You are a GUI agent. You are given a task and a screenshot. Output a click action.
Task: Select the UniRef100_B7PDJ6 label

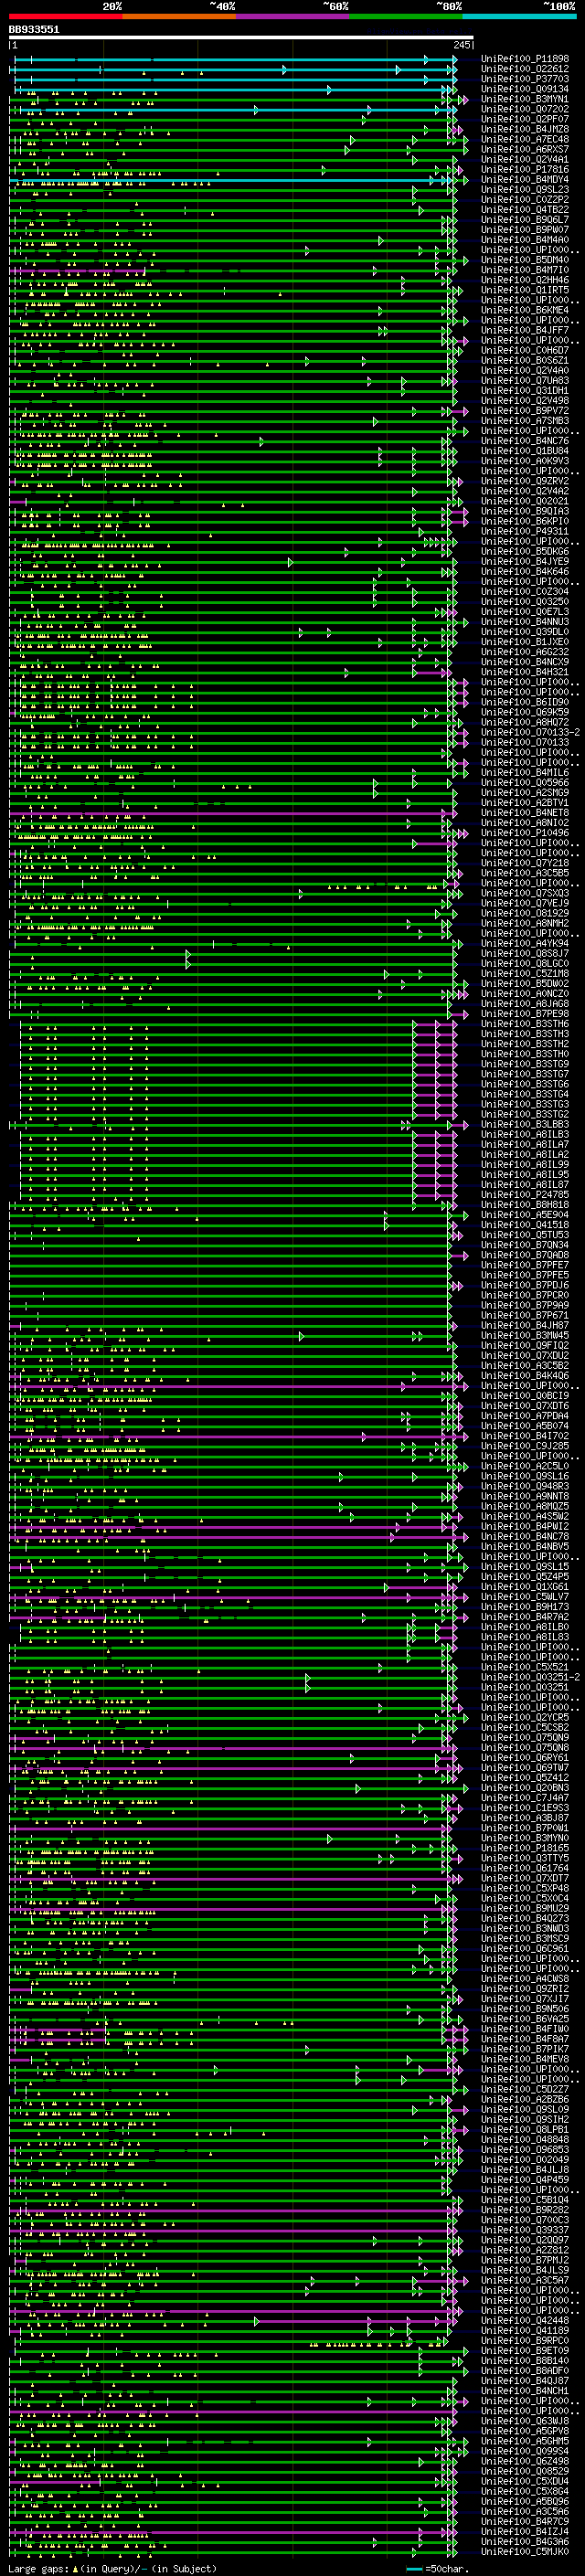click(525, 1285)
